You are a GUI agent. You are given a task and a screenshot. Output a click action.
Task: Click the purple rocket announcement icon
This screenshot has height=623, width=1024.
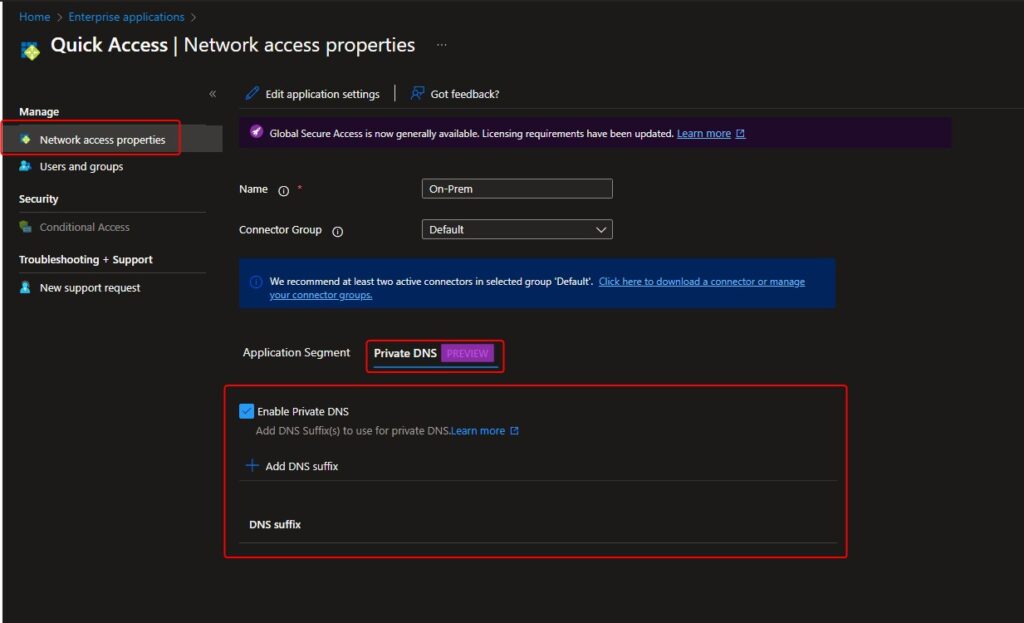tap(256, 132)
